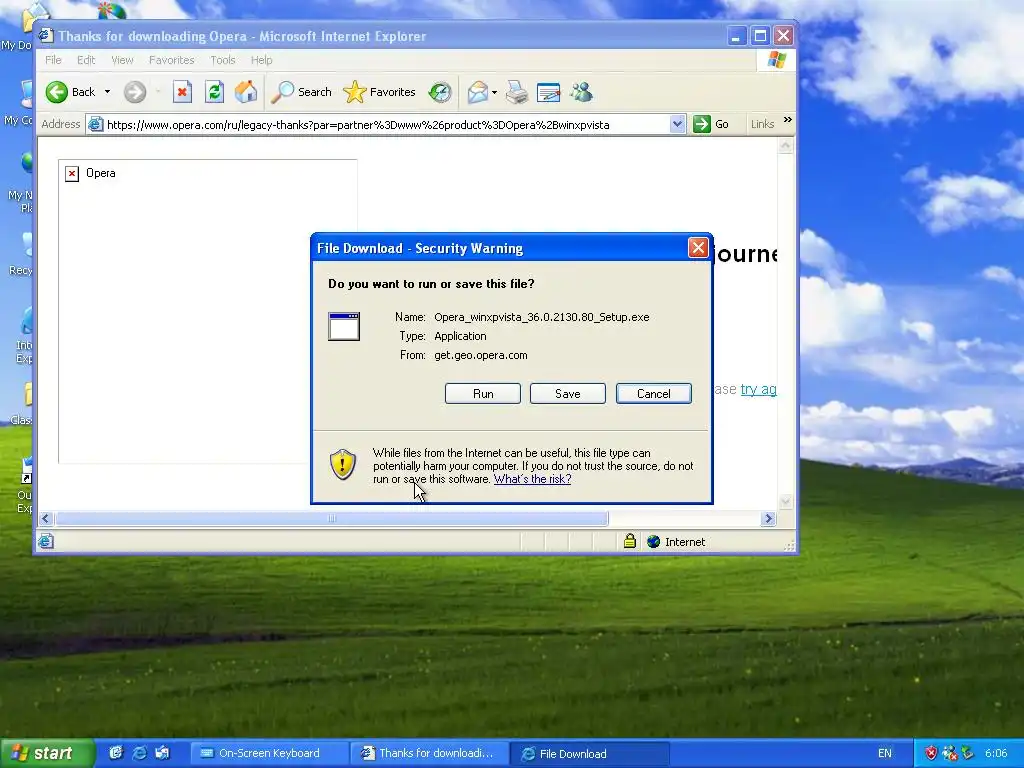Open the Favorites star panel
The width and height of the screenshot is (1024, 768).
point(379,92)
